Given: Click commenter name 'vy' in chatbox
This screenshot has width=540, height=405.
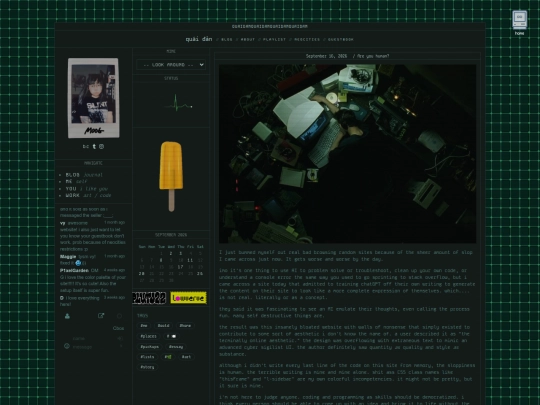Looking at the screenshot, I should coord(62,223).
